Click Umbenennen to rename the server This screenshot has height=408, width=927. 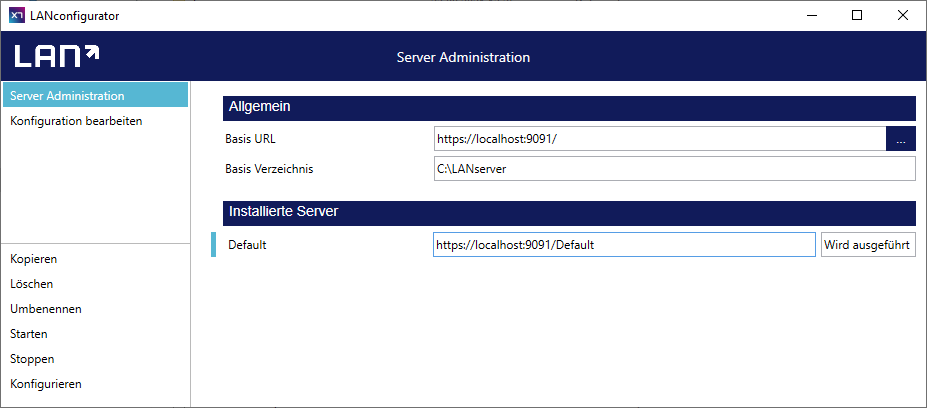[45, 309]
